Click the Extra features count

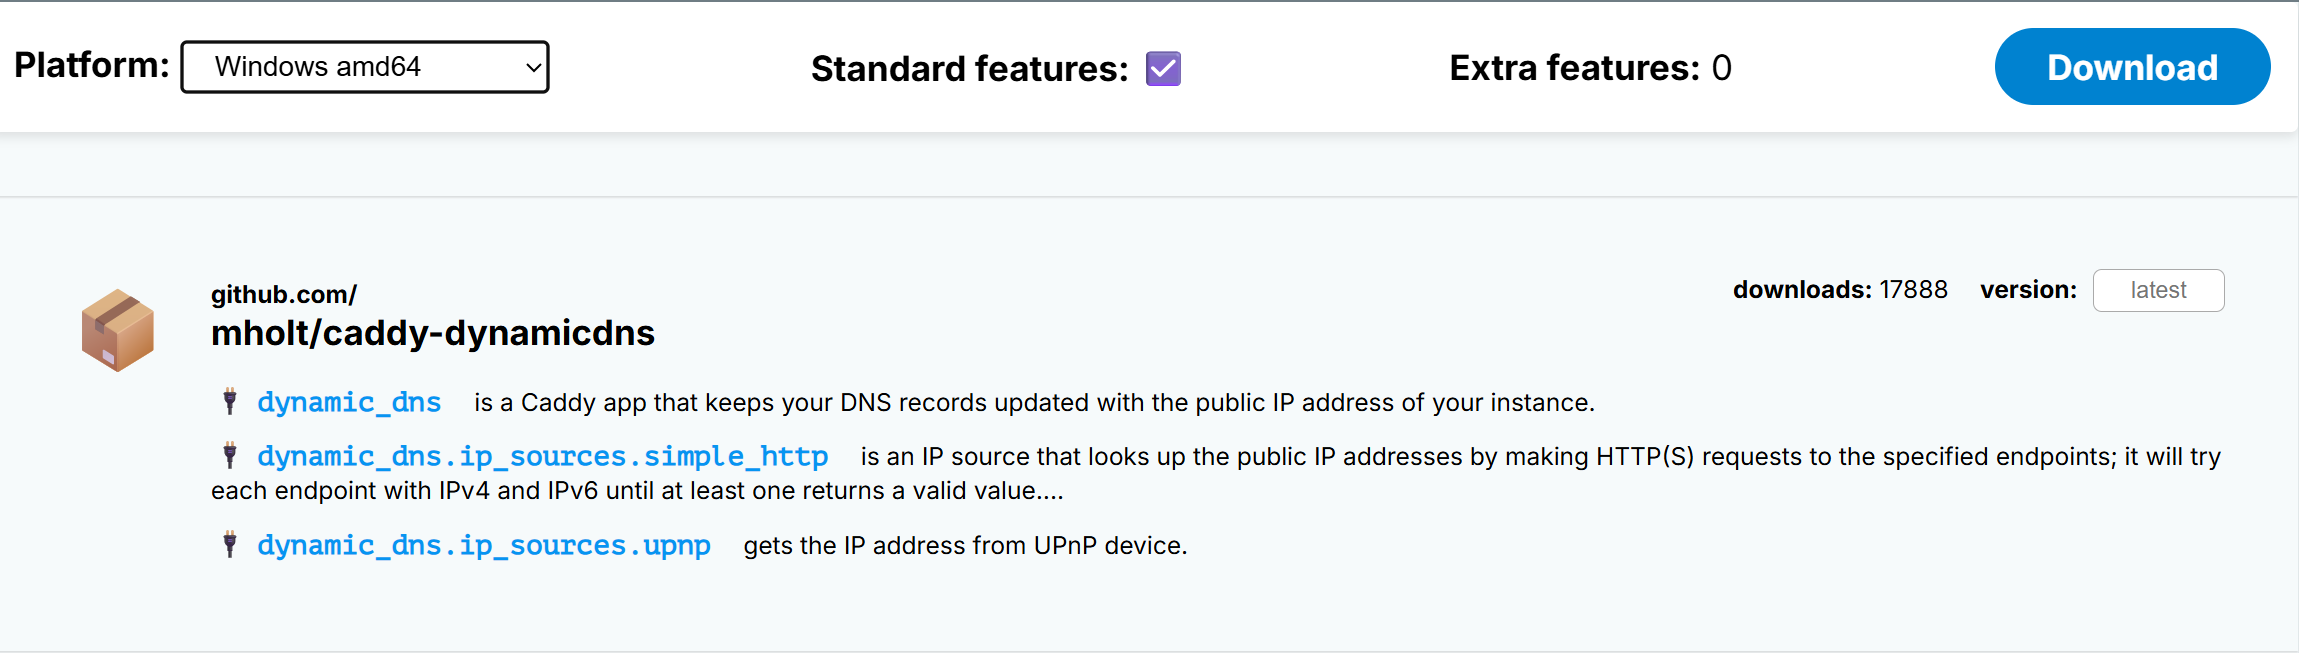[1721, 68]
